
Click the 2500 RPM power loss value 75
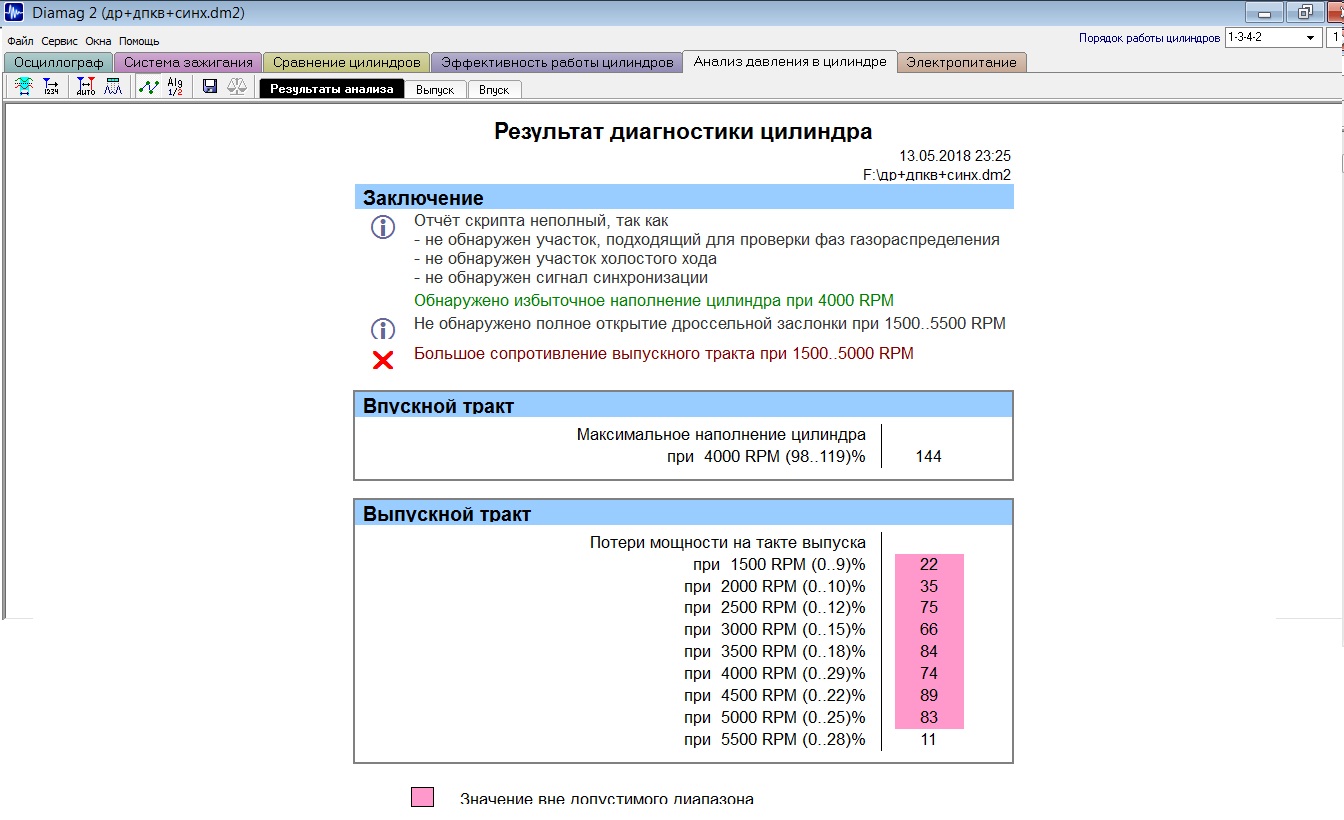pos(929,608)
